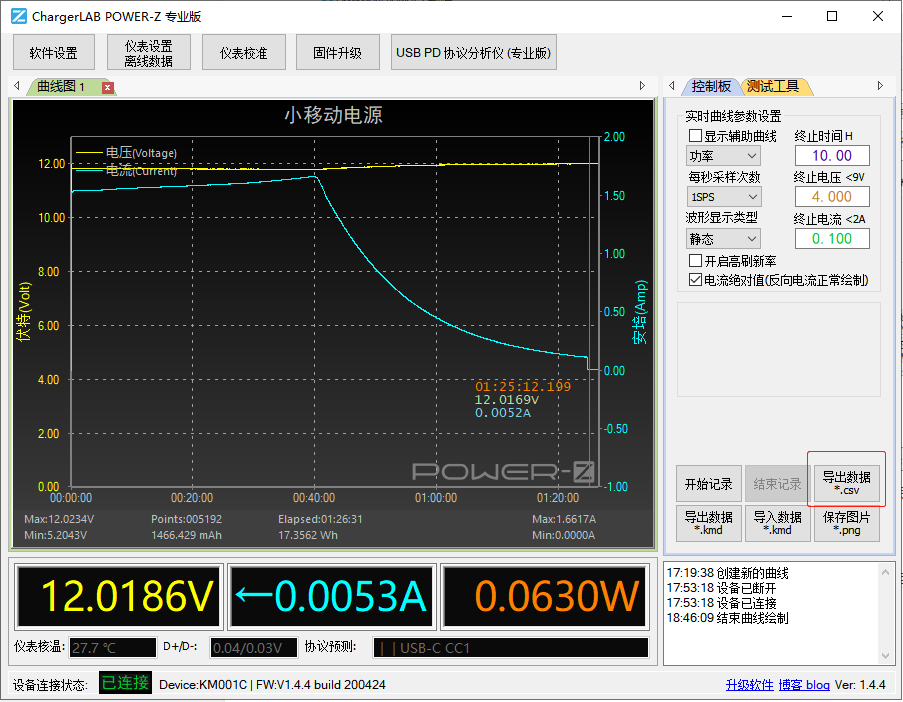Open the 固件升级 firmware upgrade tool
Viewport: 903px width, 702px height.
click(337, 51)
